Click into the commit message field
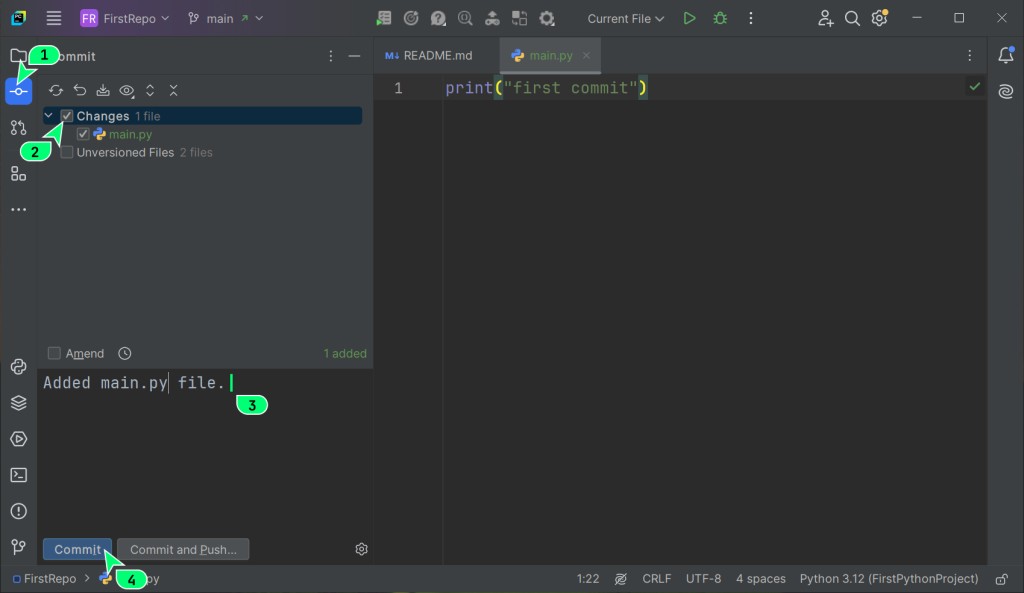Viewport: 1024px width, 593px height. click(200, 450)
